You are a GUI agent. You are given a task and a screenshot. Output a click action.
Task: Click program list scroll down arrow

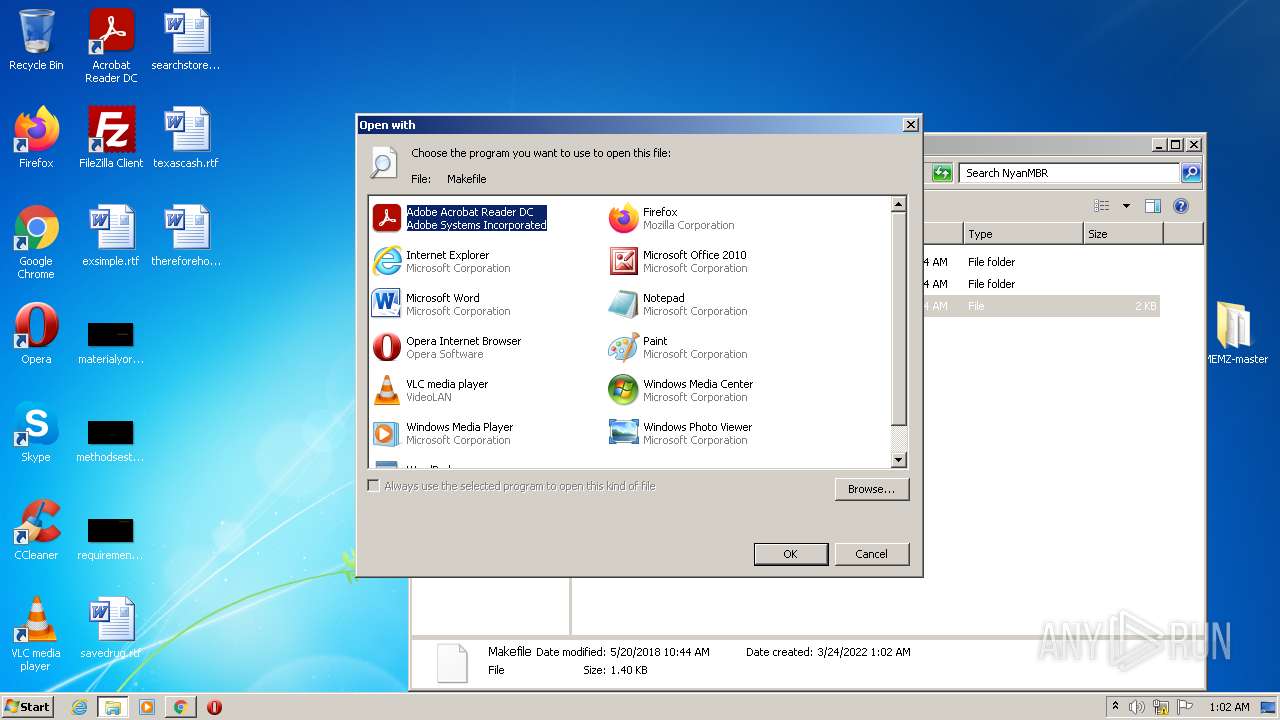point(898,460)
